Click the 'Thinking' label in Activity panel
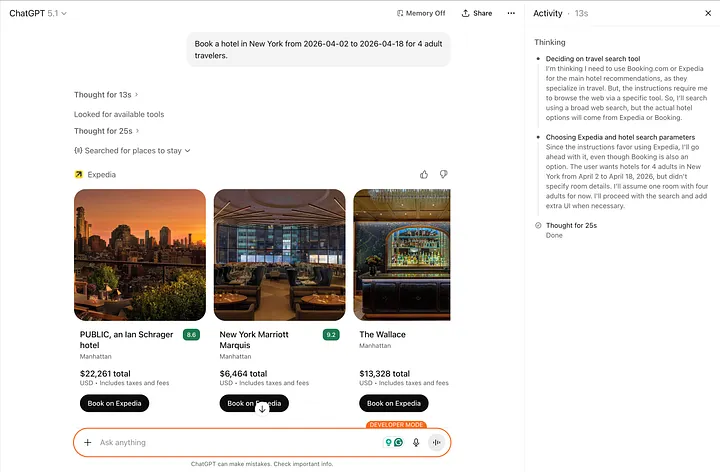This screenshot has height=472, width=720. 550,42
